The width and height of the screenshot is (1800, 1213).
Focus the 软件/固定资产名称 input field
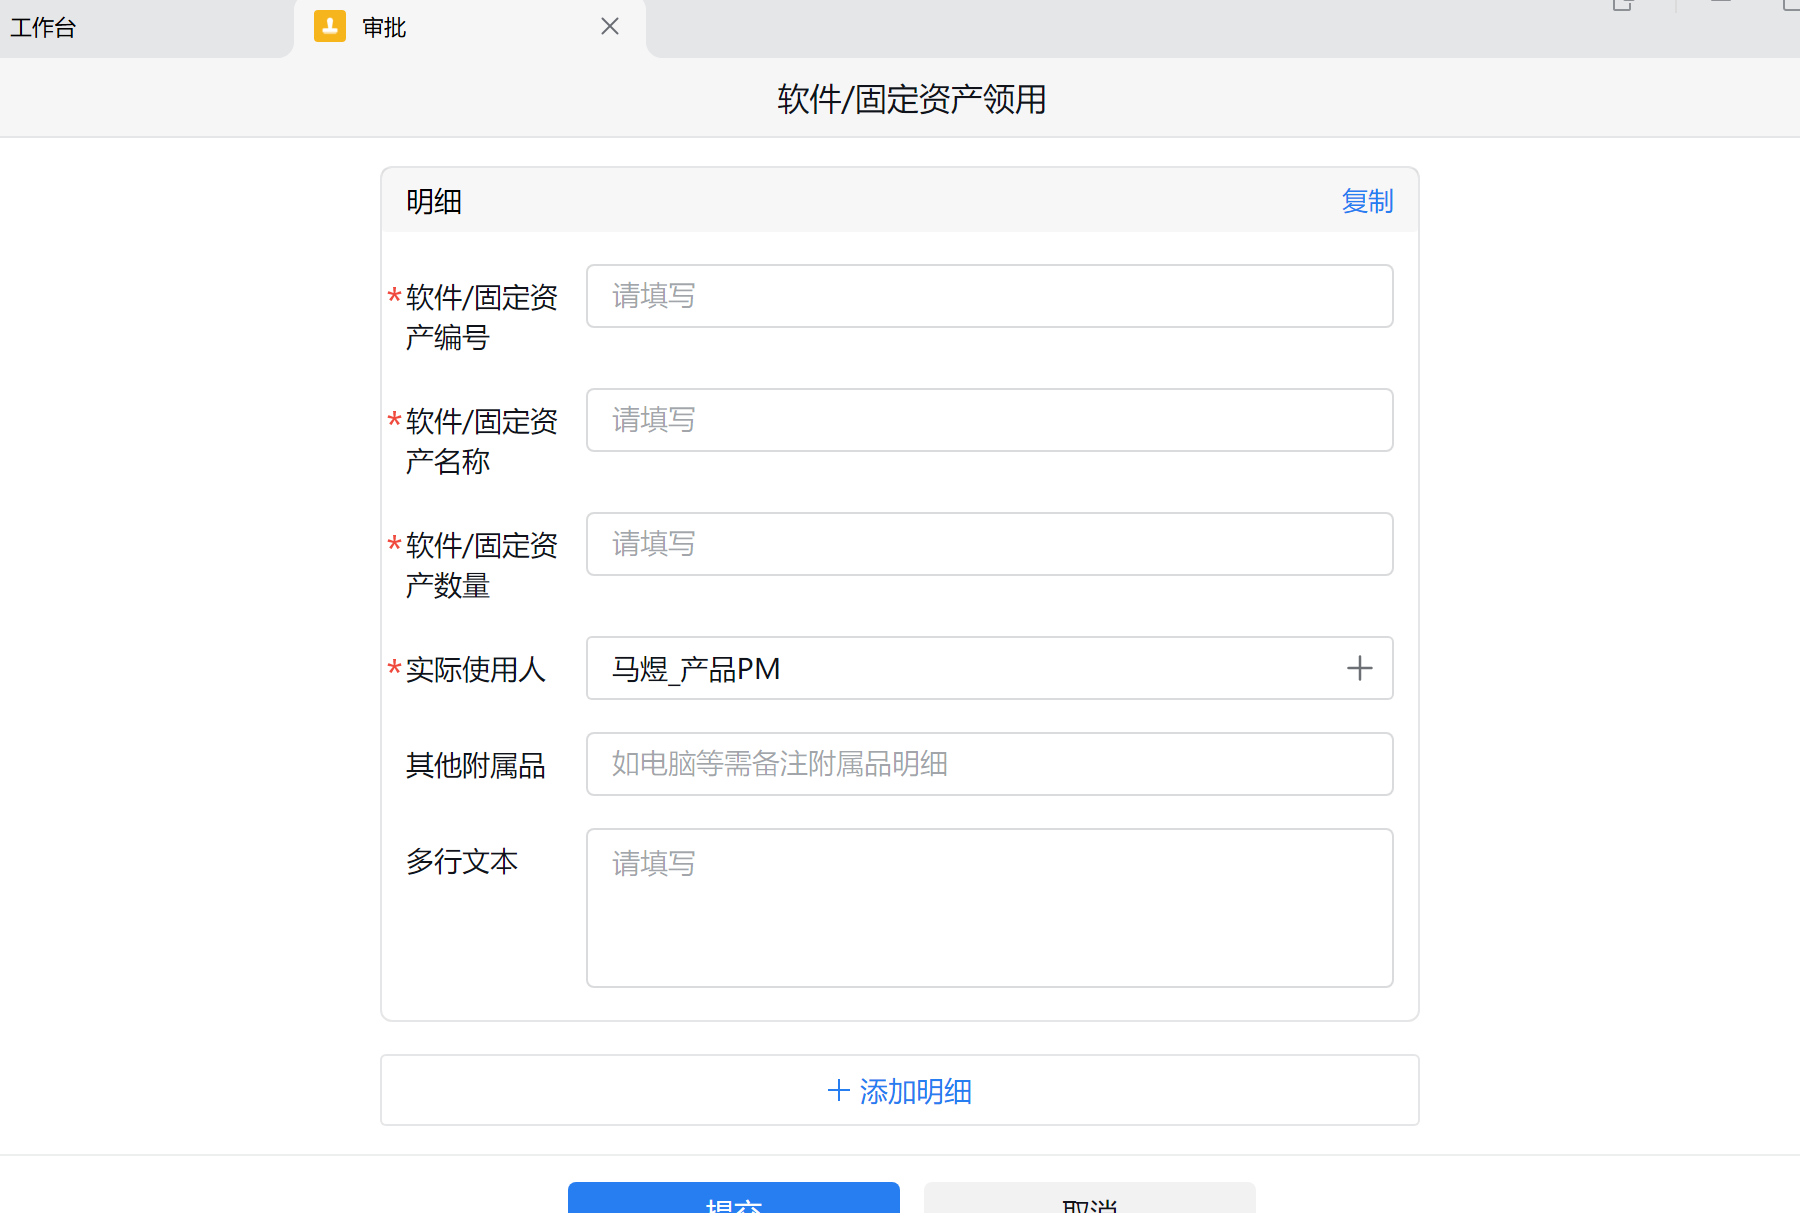[x=989, y=420]
